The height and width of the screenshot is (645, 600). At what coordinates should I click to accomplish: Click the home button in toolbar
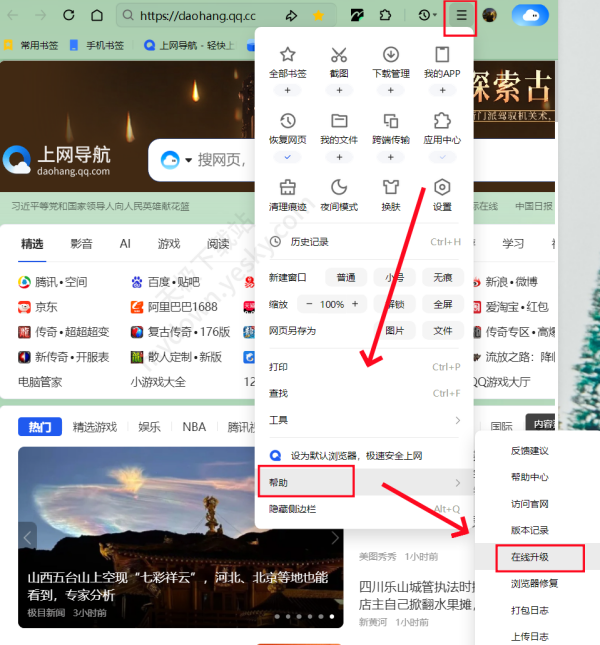[x=96, y=16]
